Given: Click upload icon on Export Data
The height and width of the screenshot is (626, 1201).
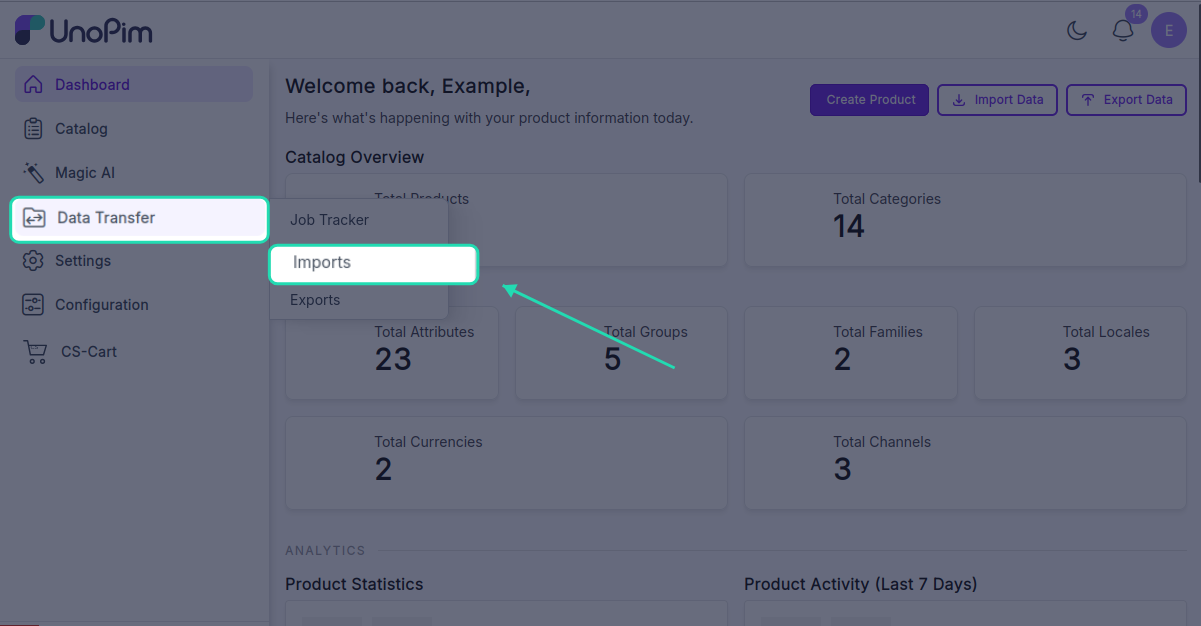Looking at the screenshot, I should click(x=1088, y=100).
